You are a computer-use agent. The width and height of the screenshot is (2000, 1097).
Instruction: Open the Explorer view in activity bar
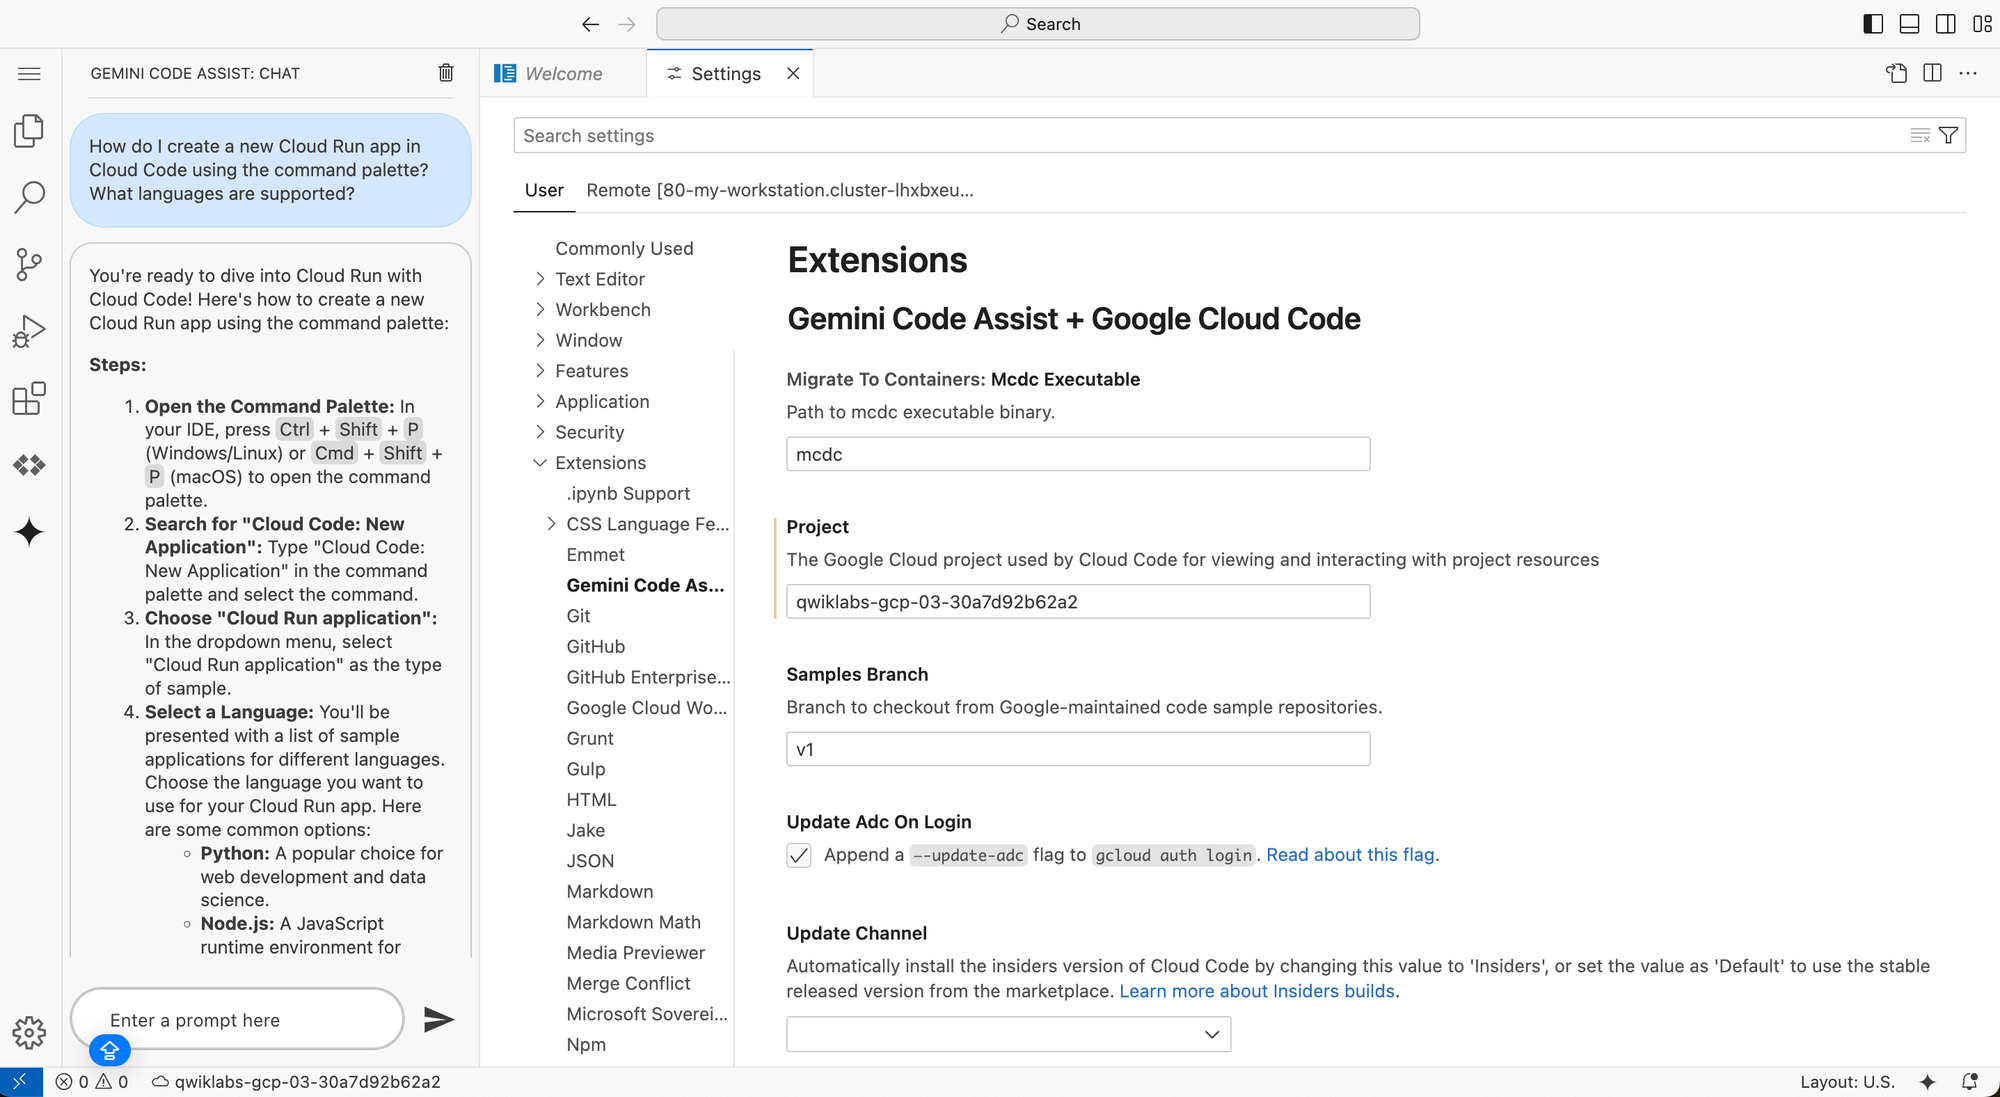point(29,131)
